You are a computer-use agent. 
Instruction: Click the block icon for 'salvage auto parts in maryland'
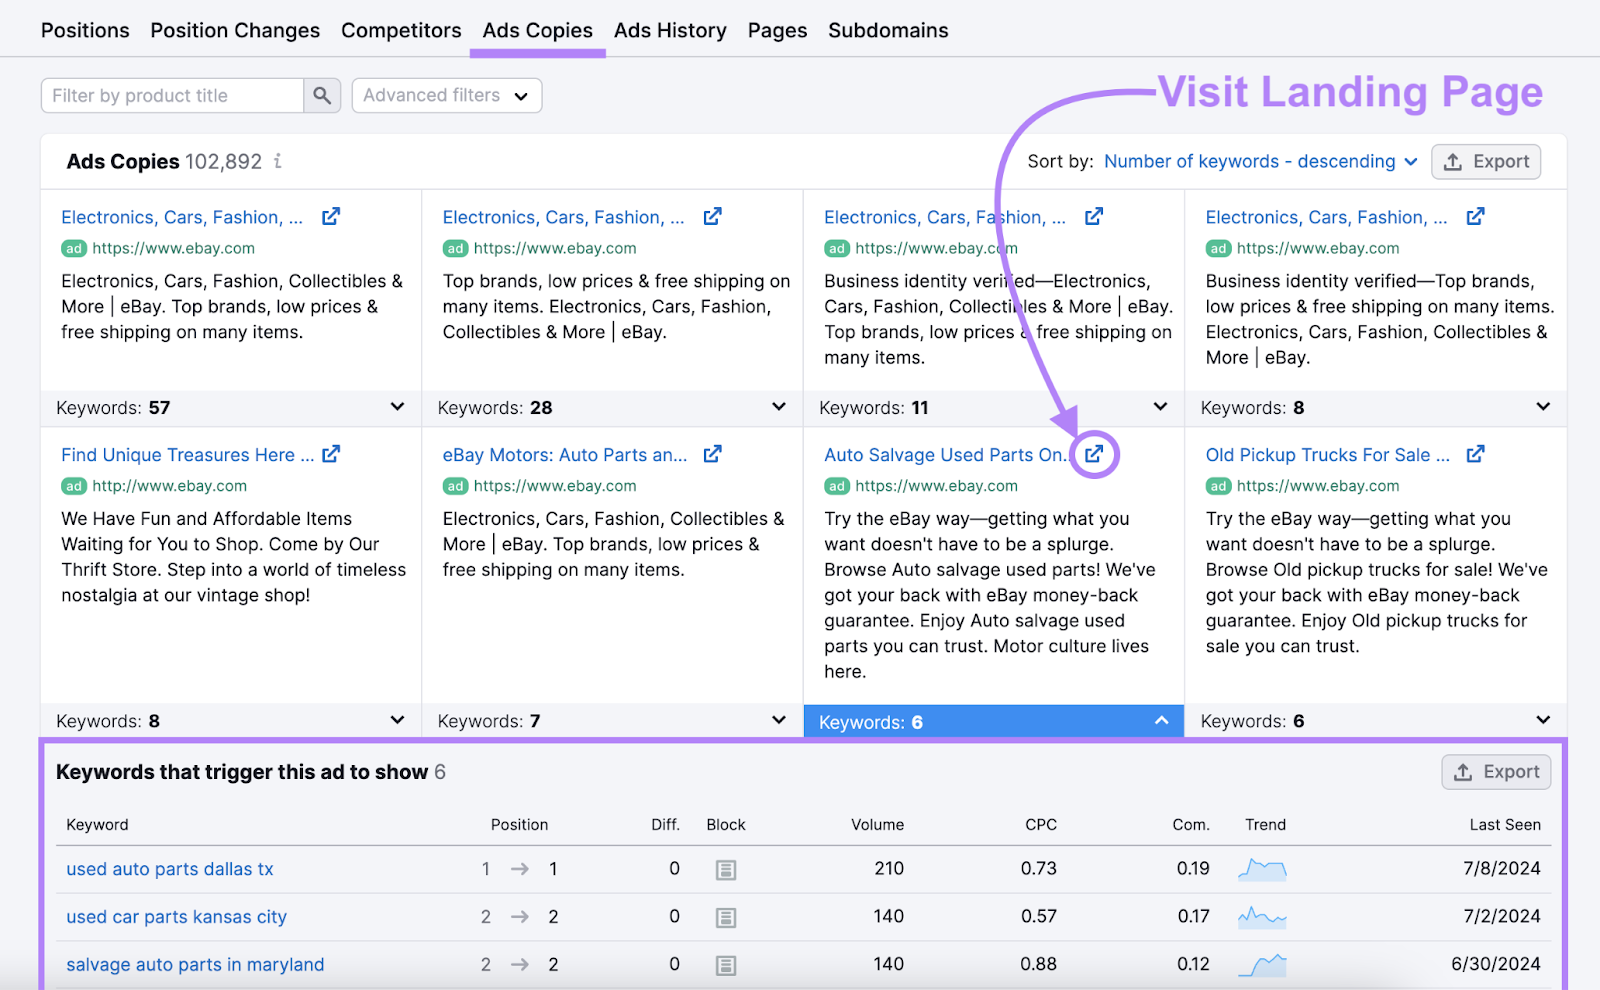pyautogui.click(x=725, y=964)
